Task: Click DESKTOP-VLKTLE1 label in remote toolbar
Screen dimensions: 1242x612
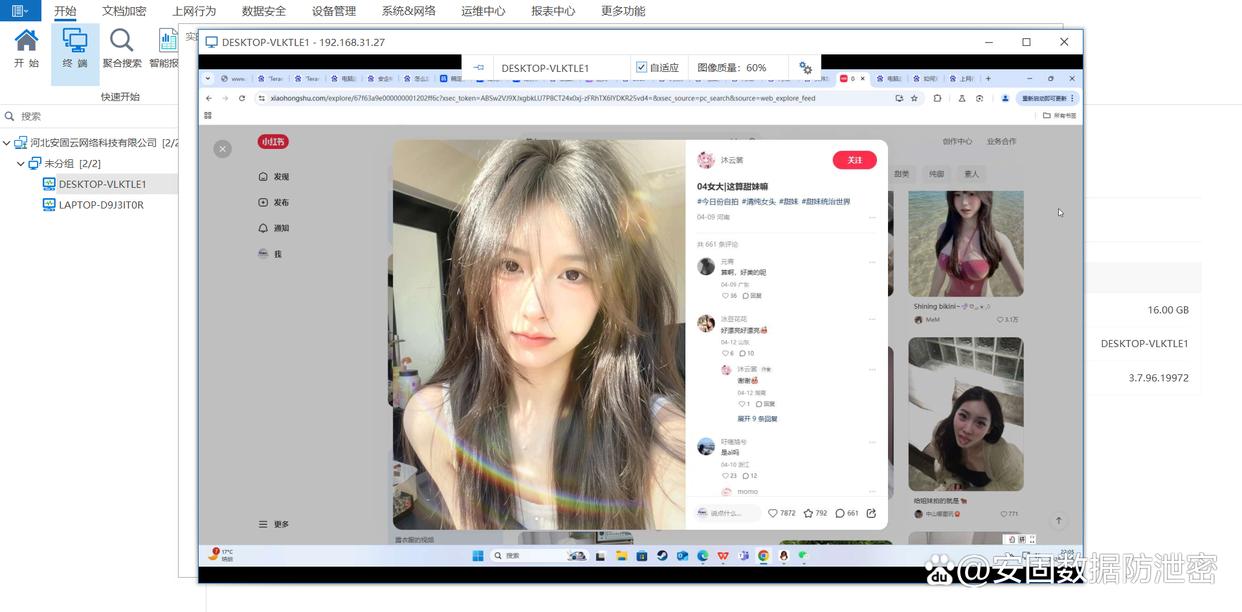Action: (x=545, y=68)
